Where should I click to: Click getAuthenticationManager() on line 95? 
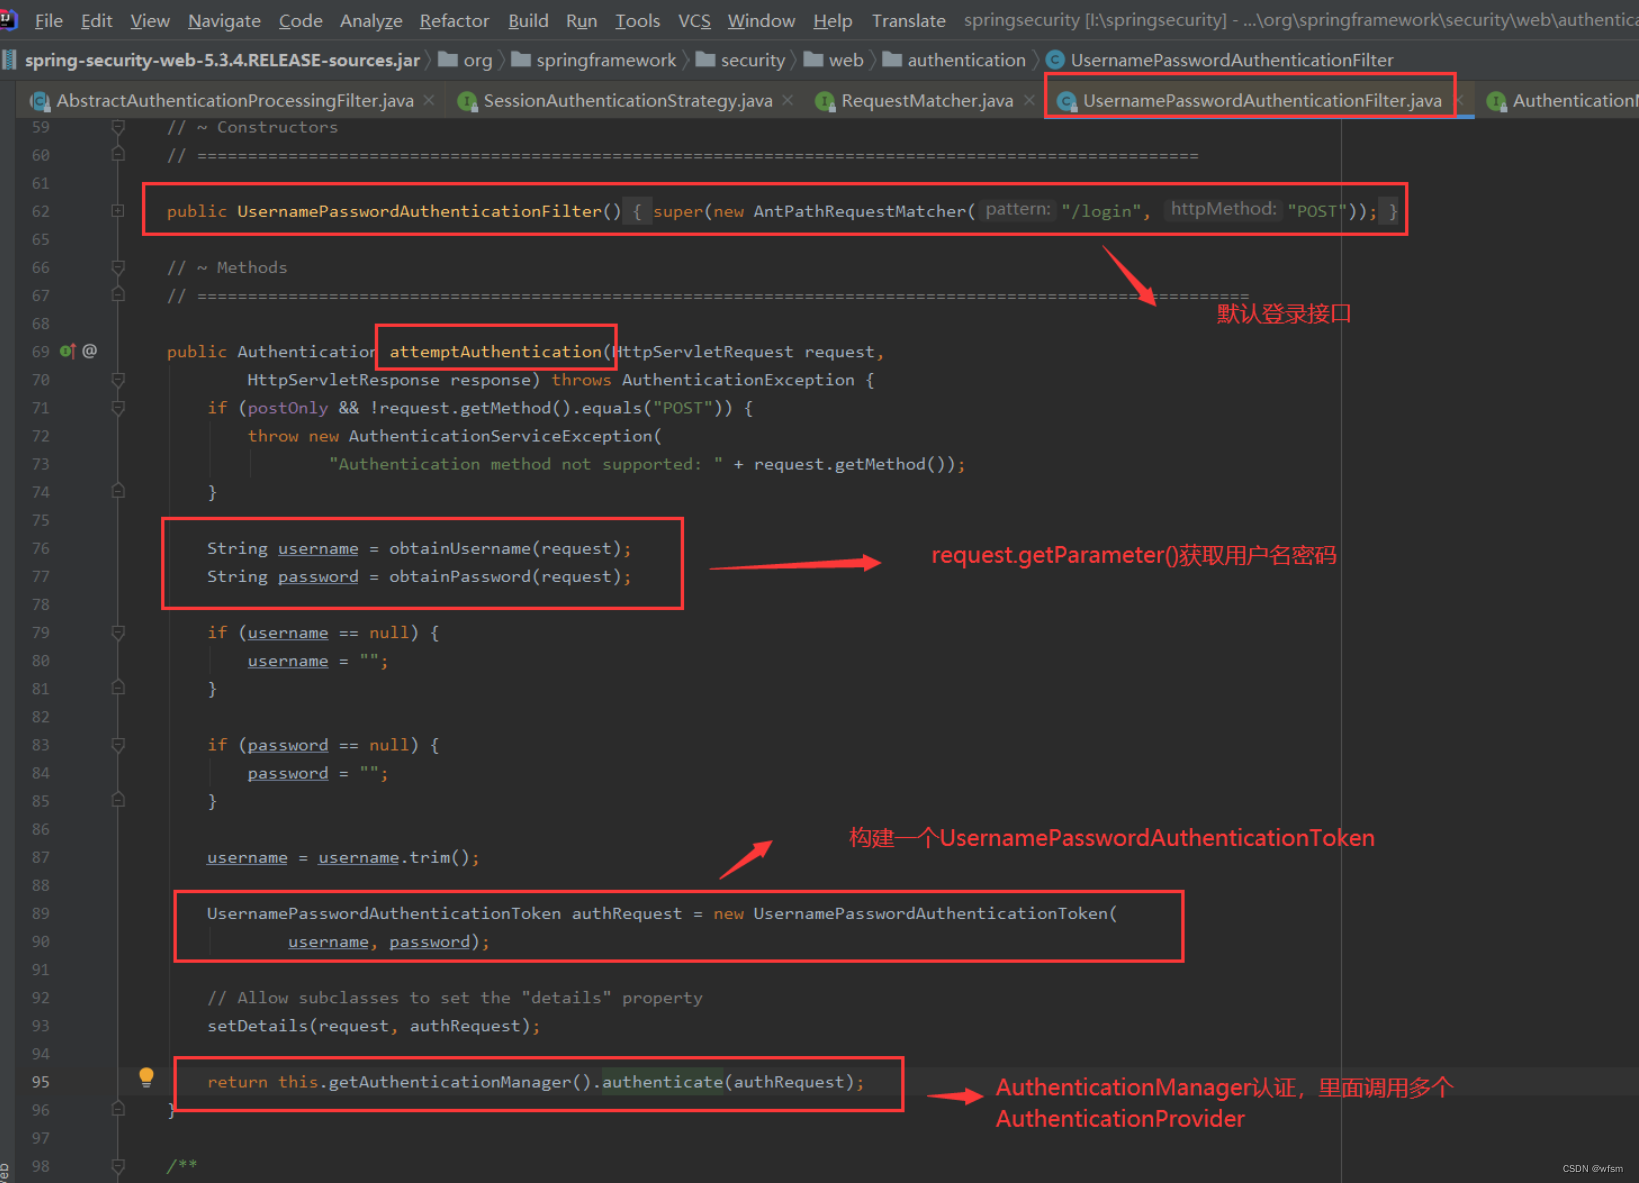(460, 1081)
